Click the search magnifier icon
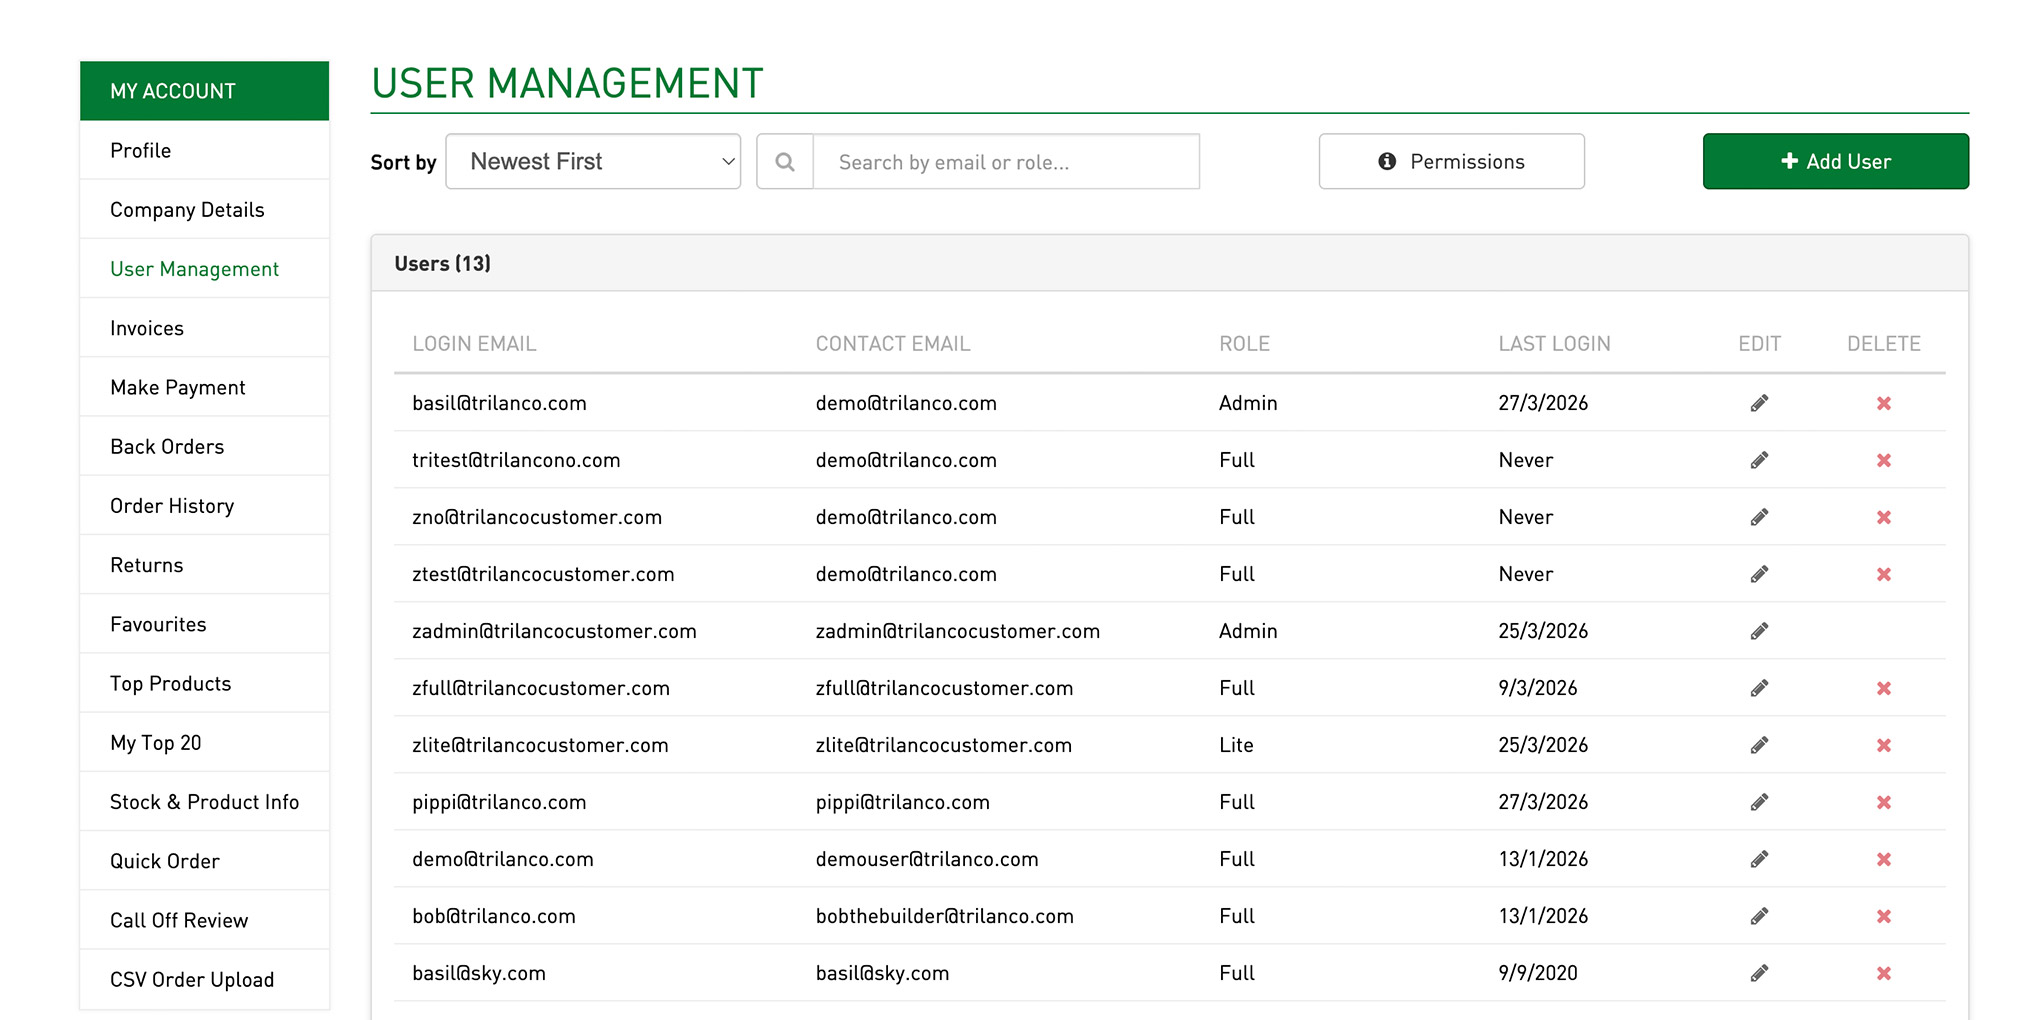Image resolution: width=2040 pixels, height=1020 pixels. pyautogui.click(x=785, y=161)
